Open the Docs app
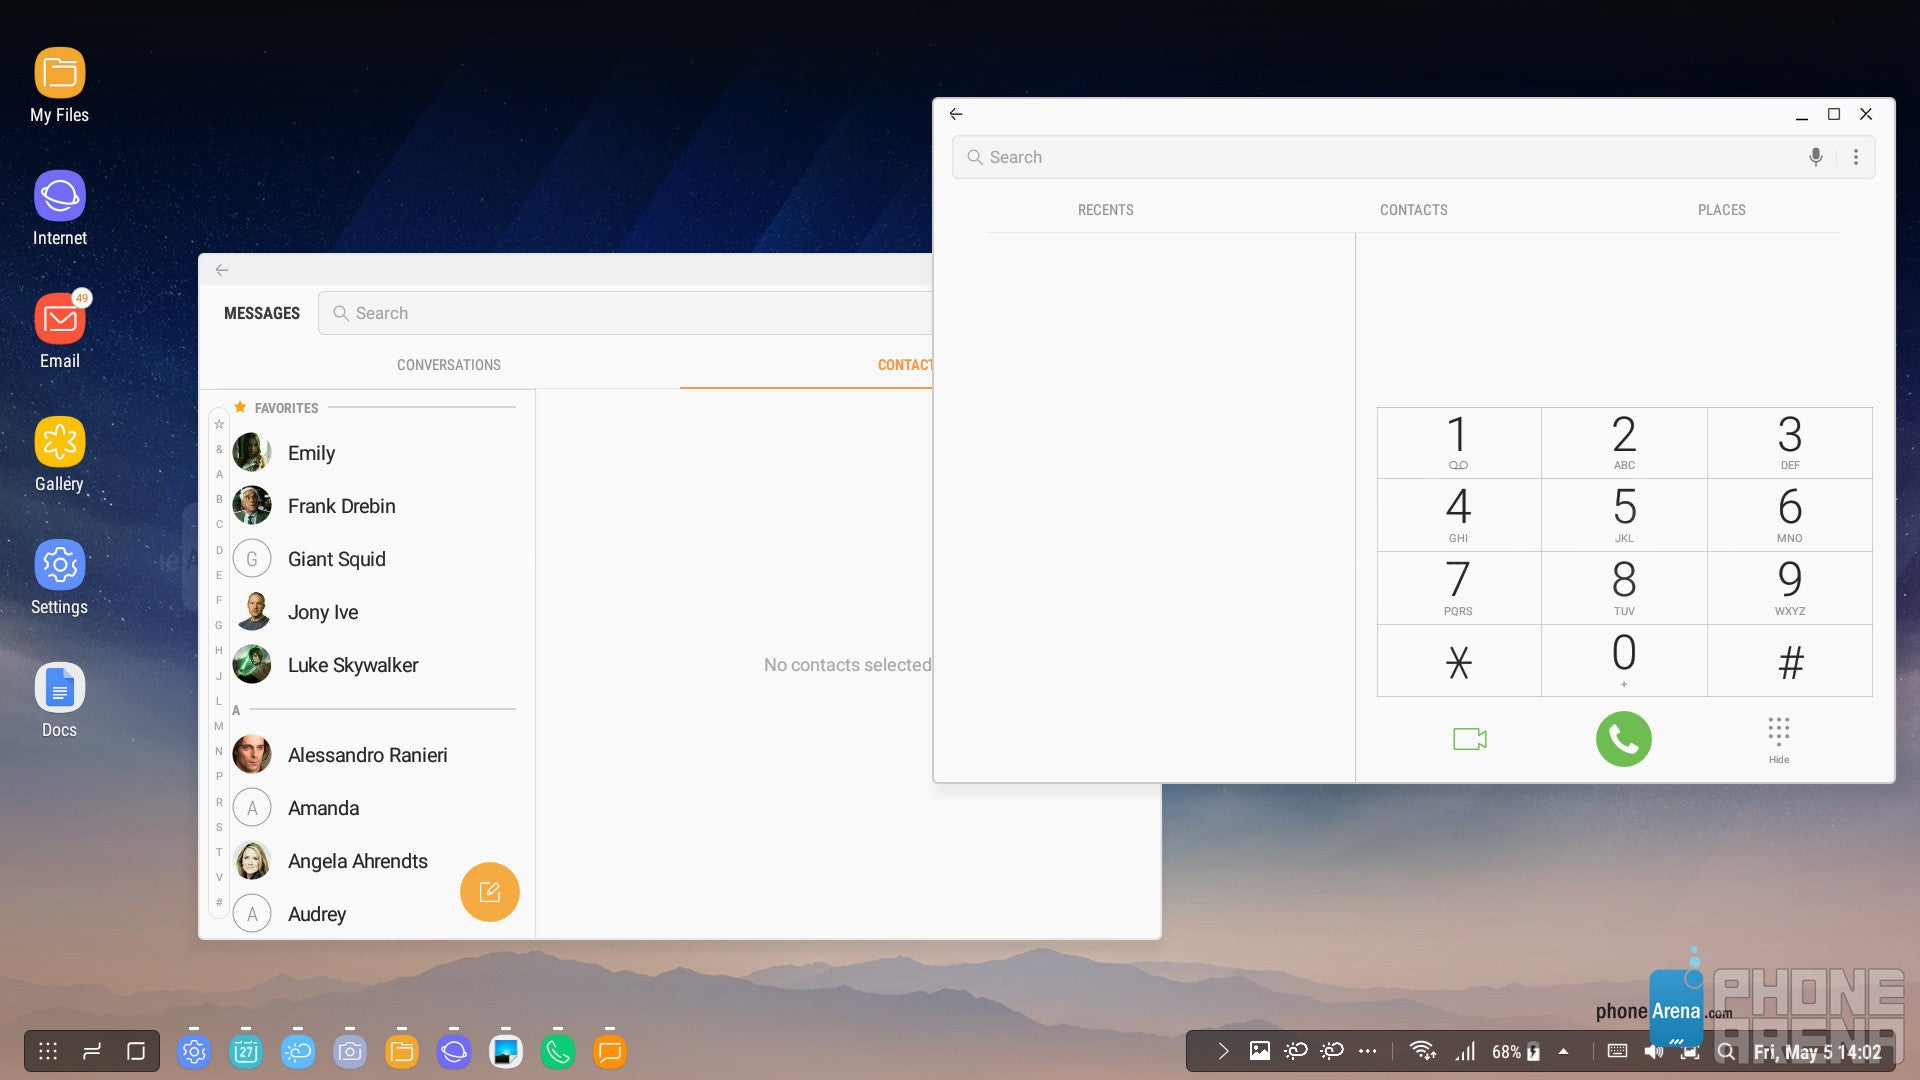Image resolution: width=1920 pixels, height=1080 pixels. 59,690
